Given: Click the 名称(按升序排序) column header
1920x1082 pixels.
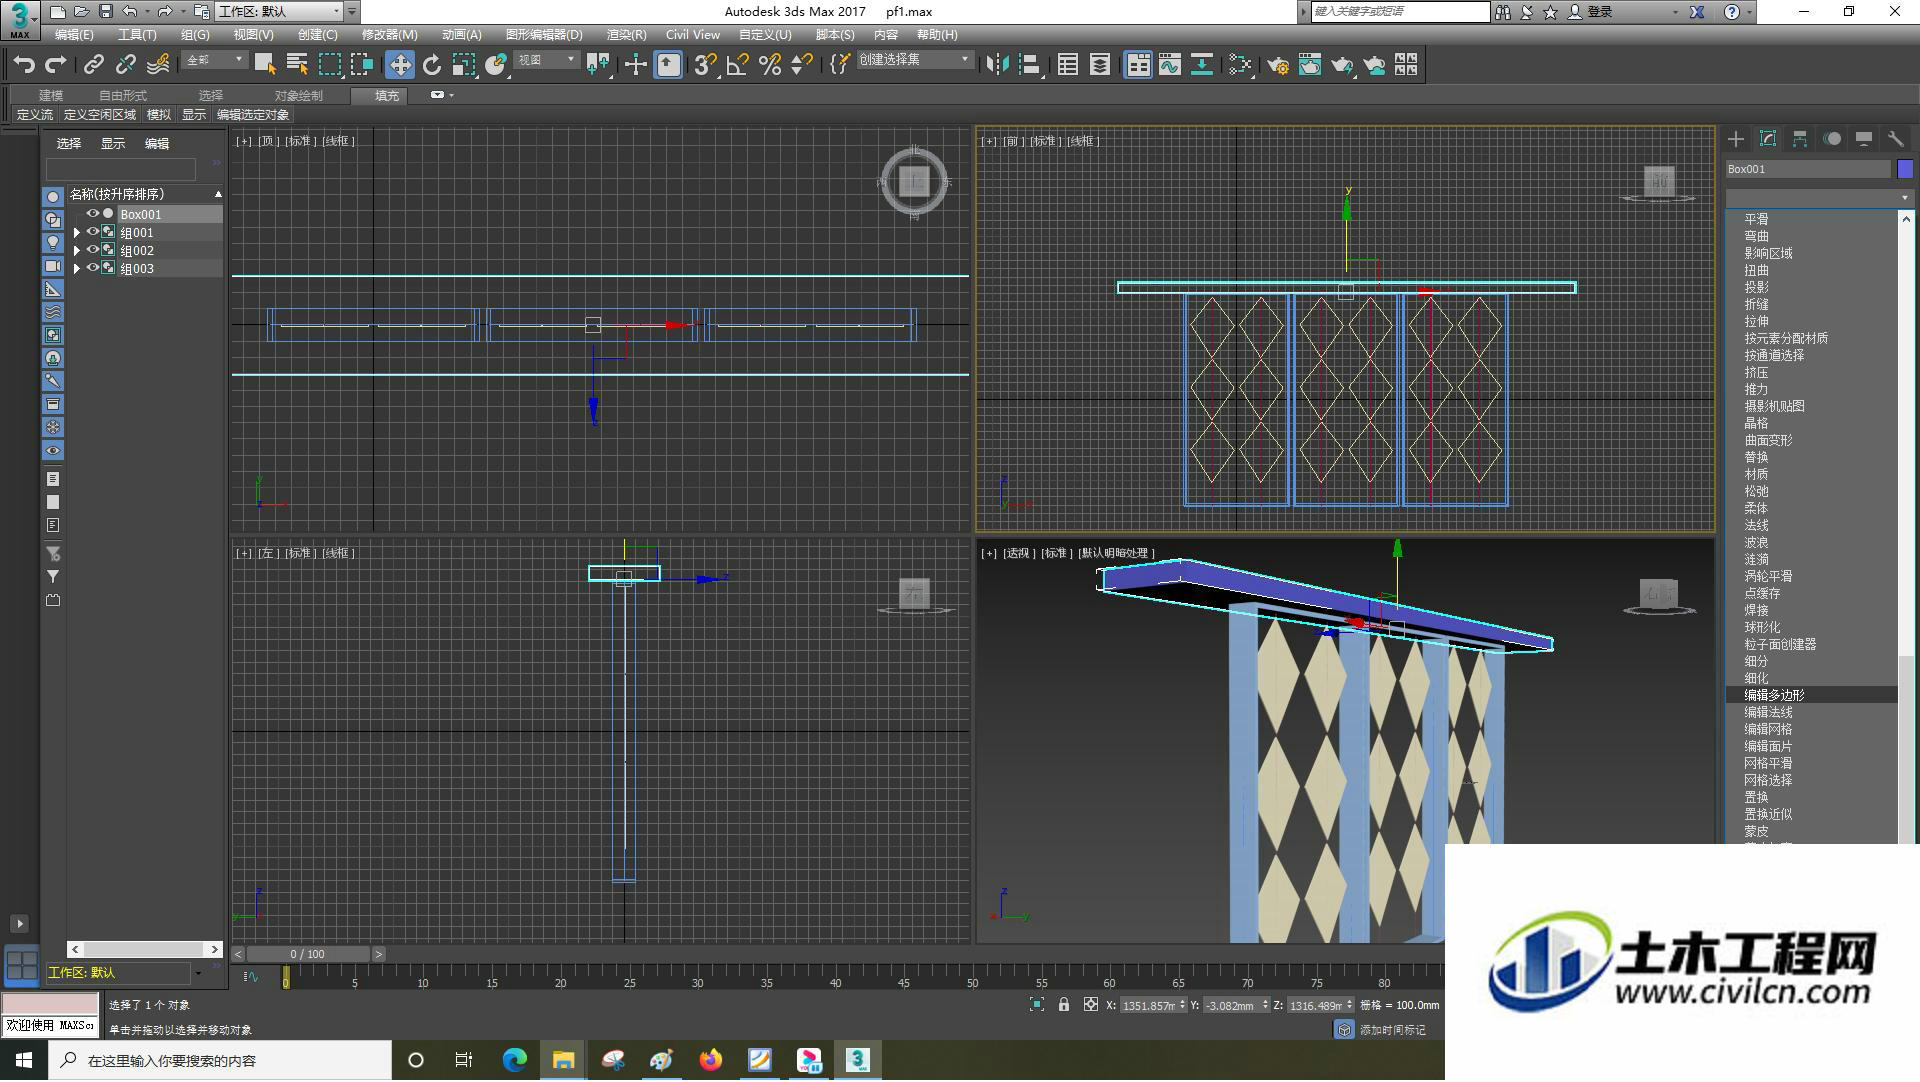Looking at the screenshot, I should [145, 194].
